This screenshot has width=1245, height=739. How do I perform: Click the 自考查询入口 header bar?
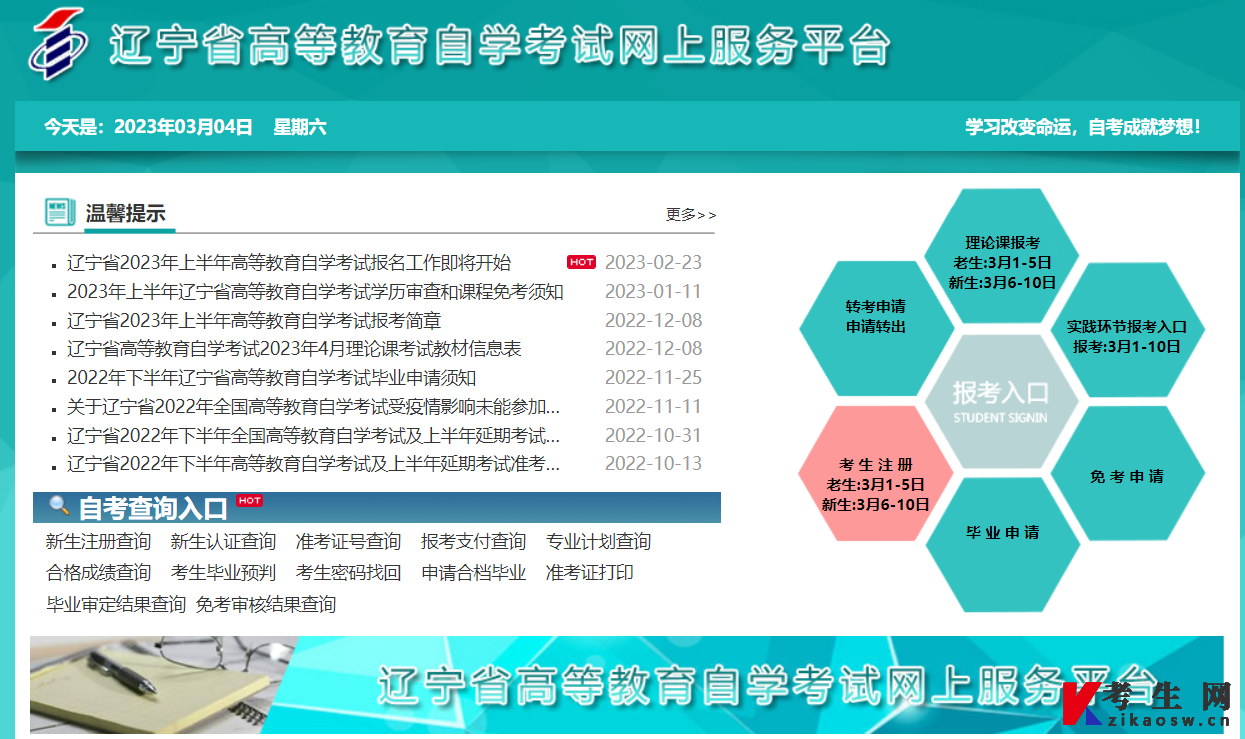coord(376,507)
